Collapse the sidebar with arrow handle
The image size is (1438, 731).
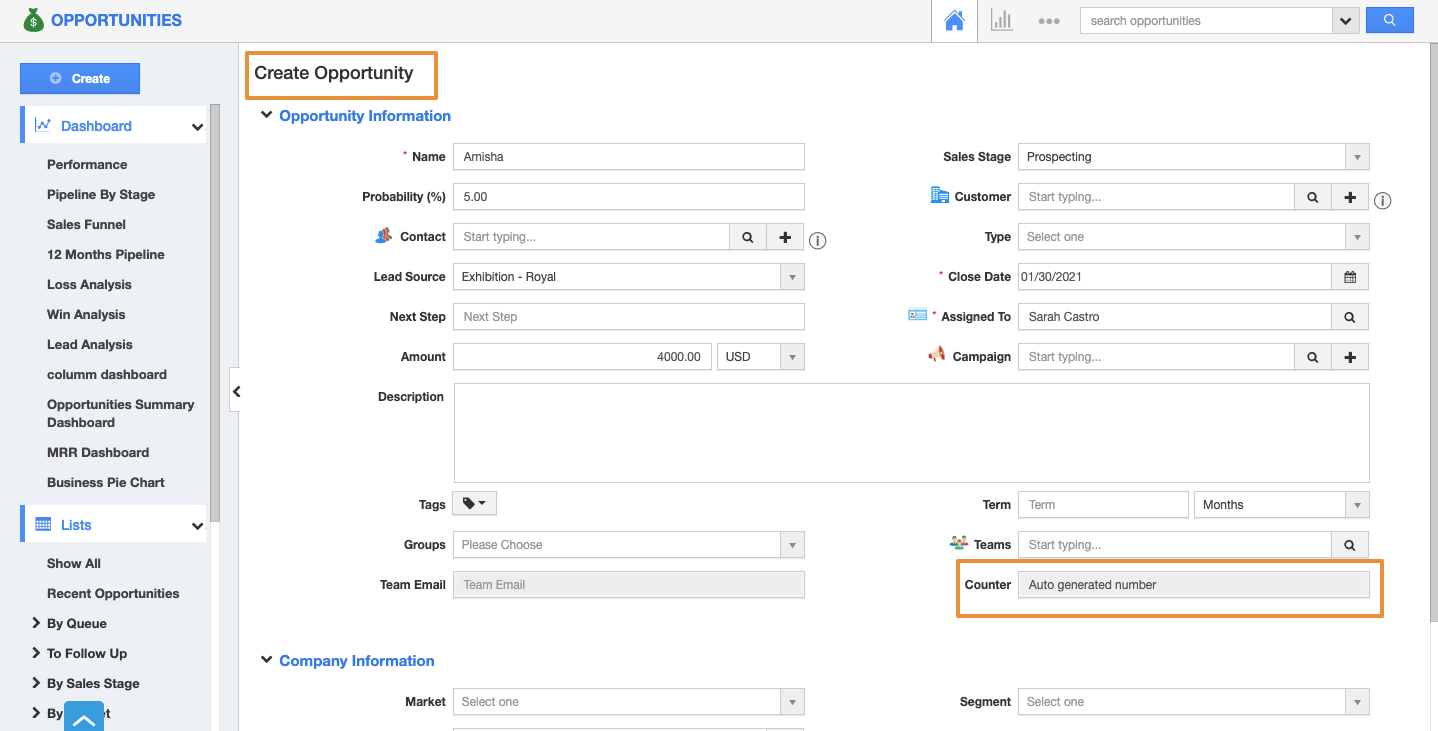point(236,391)
